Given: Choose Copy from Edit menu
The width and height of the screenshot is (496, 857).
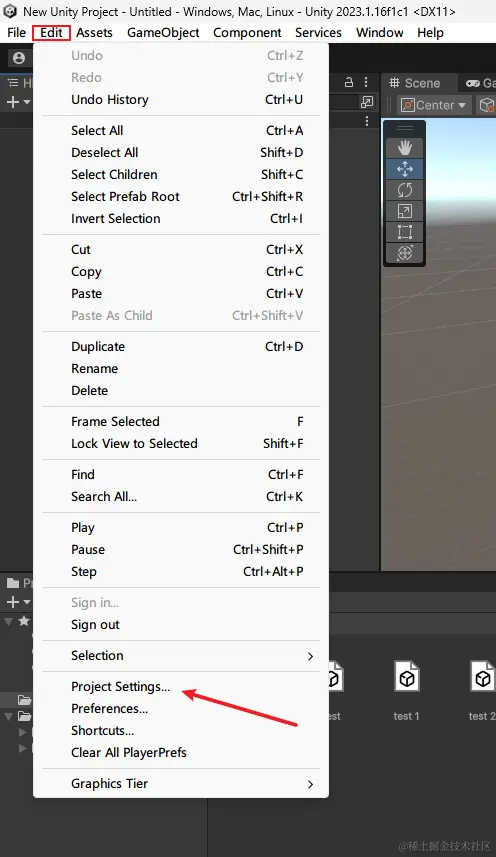Looking at the screenshot, I should pos(181,272).
